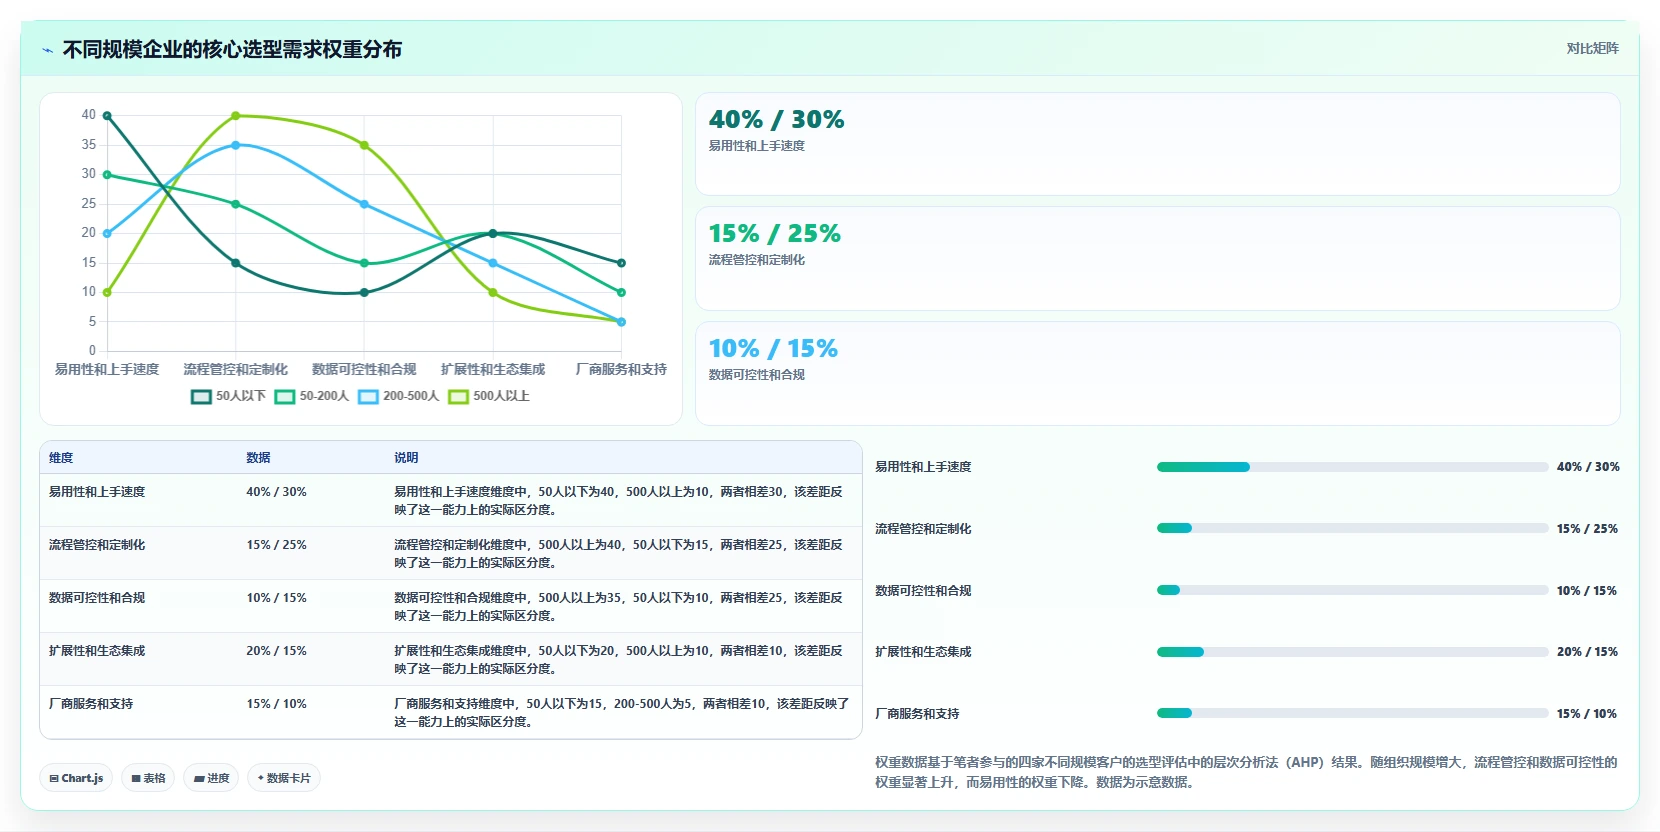1660x832 pixels.
Task: Click 500人以上 peak point on 流程管控和定制化
Action: point(236,116)
